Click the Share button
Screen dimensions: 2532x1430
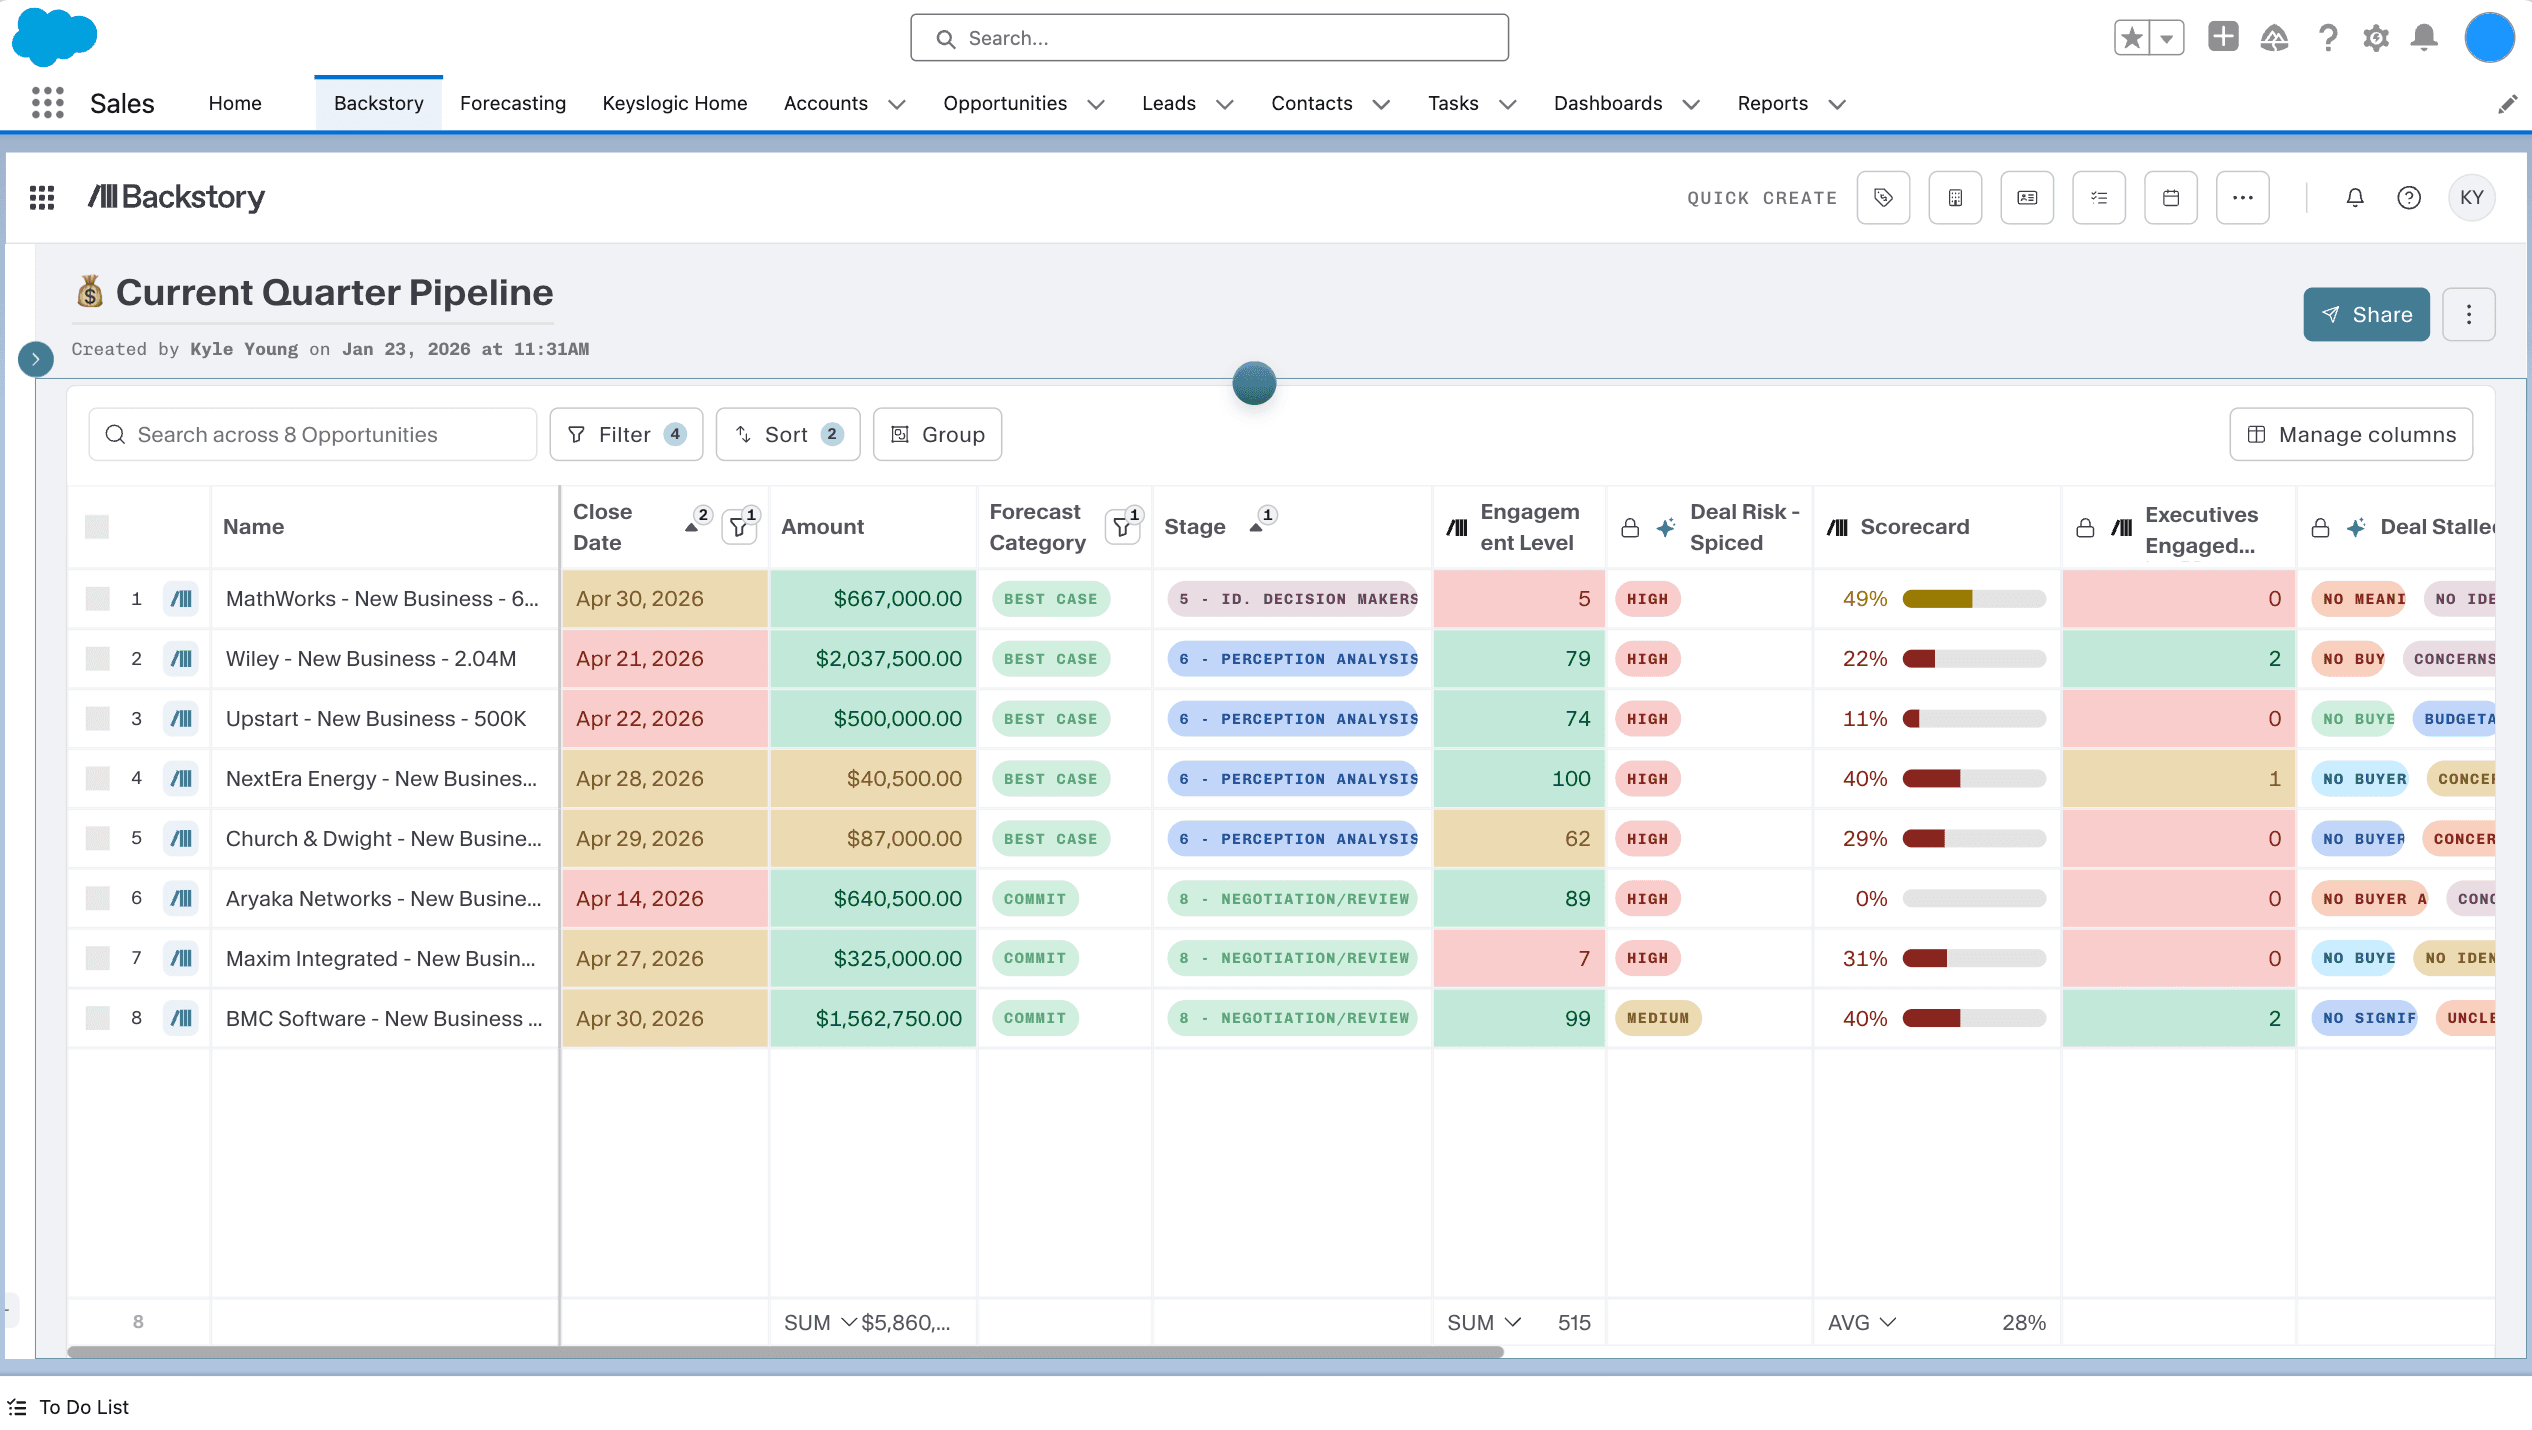[x=2366, y=314]
